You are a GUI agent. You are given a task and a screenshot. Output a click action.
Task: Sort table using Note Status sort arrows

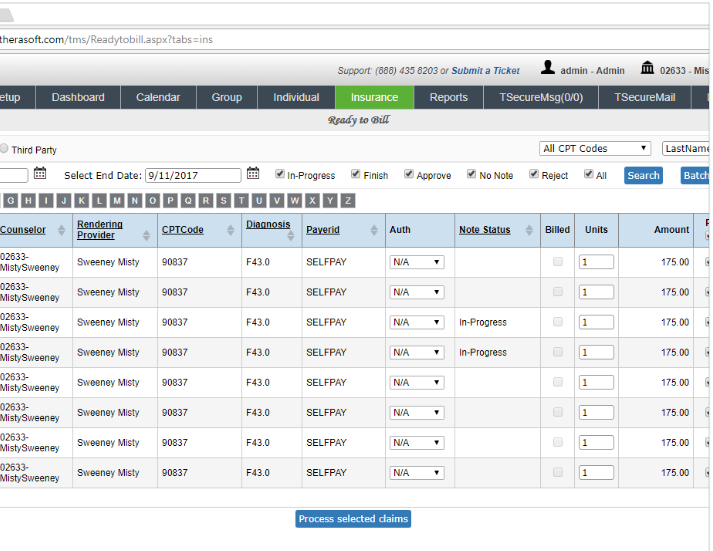529,230
